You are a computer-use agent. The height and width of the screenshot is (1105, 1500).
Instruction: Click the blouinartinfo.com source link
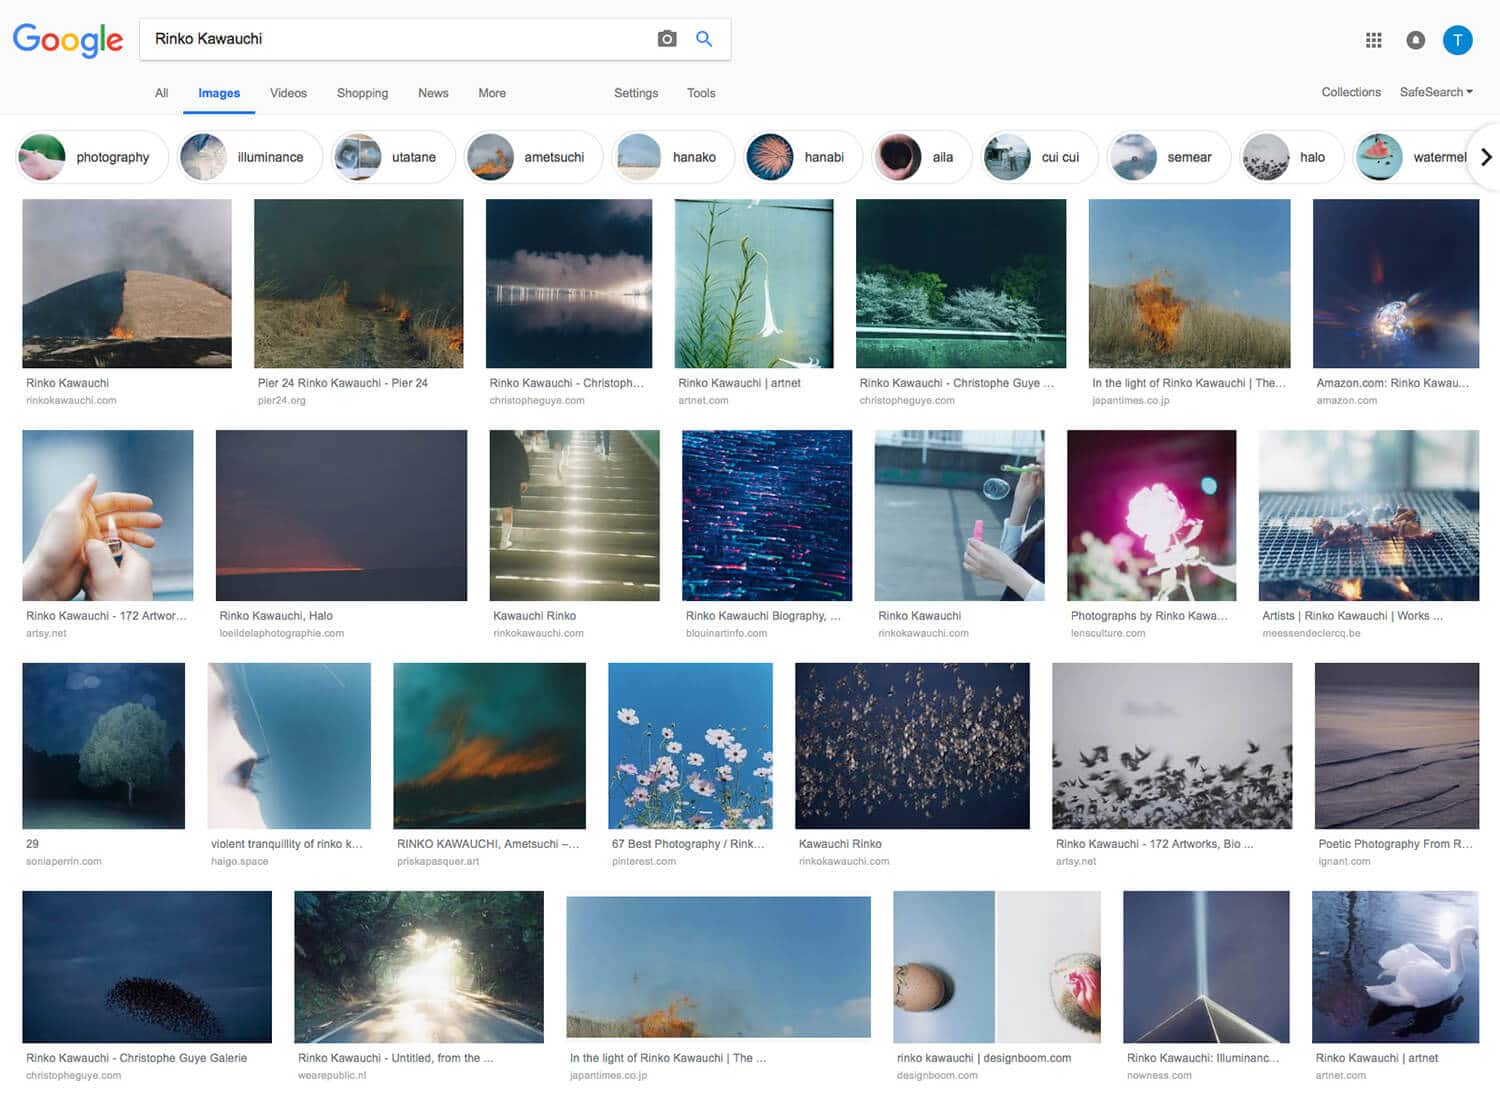[x=726, y=633]
